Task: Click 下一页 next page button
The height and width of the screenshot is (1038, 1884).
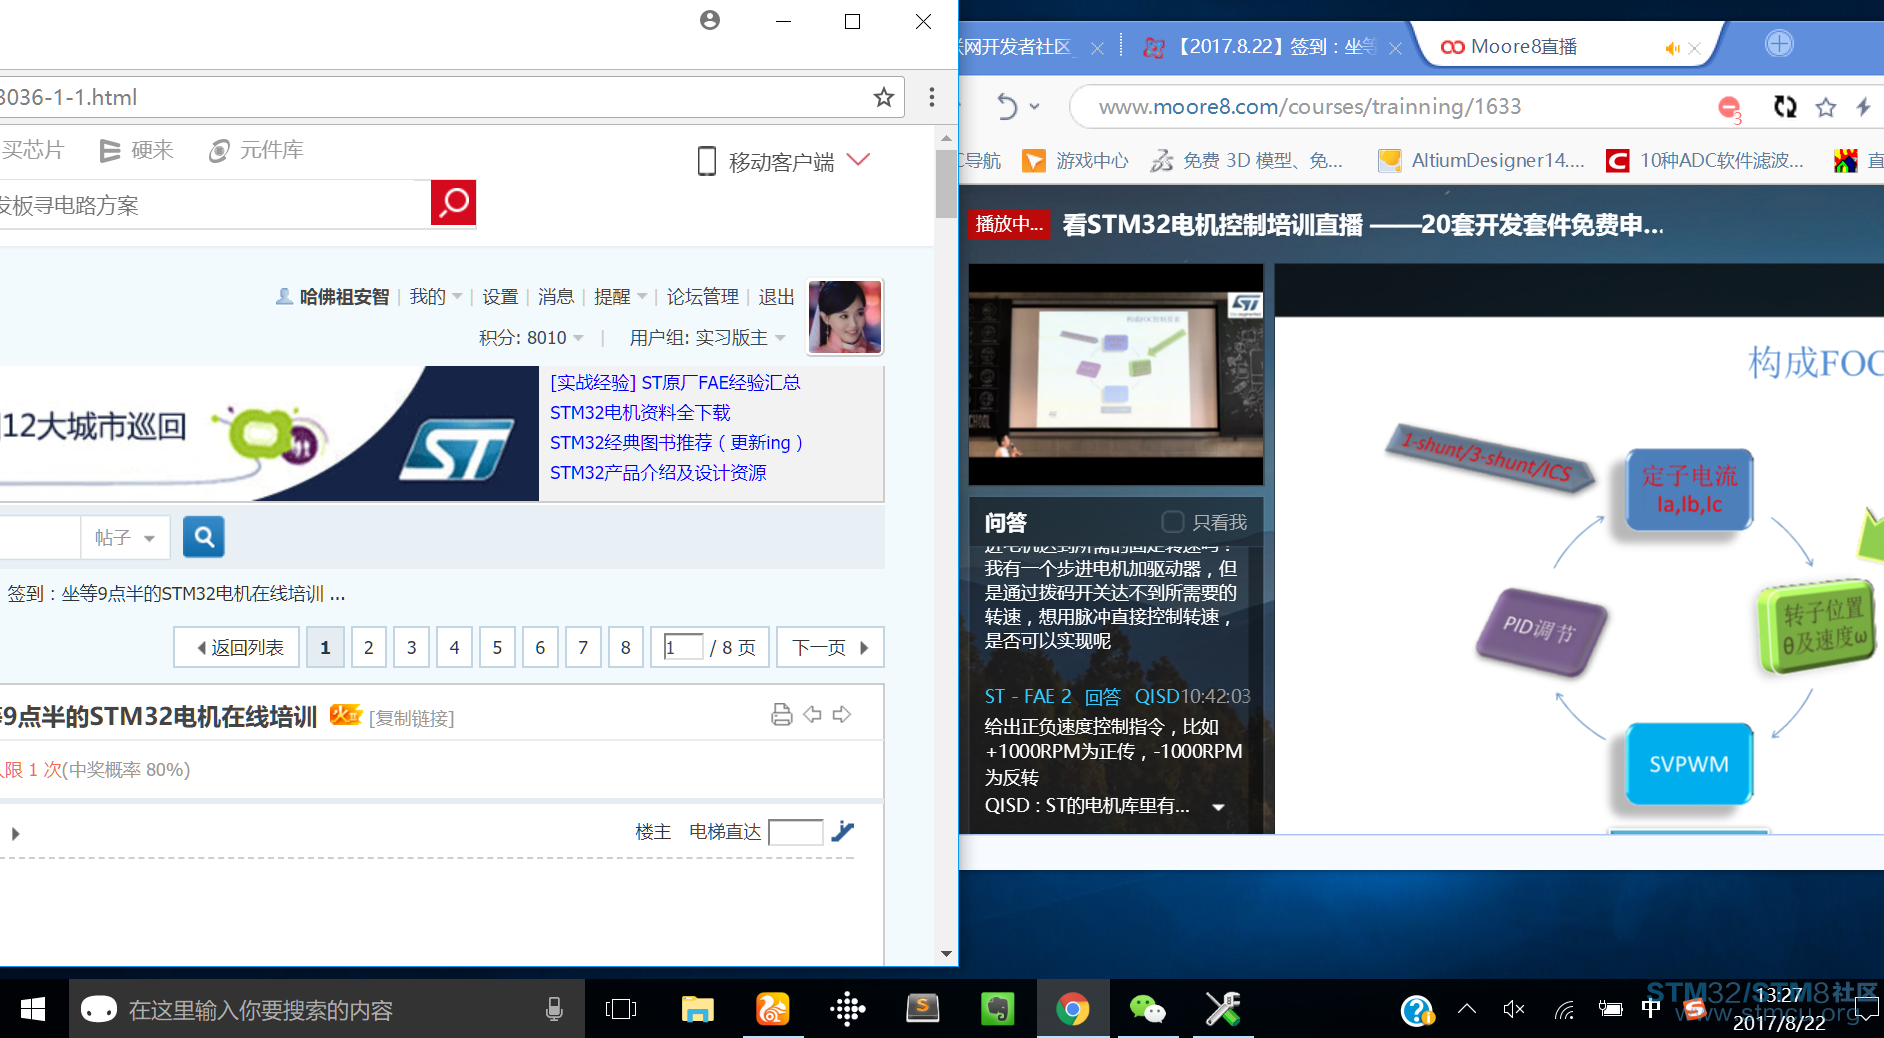Action: (829, 647)
